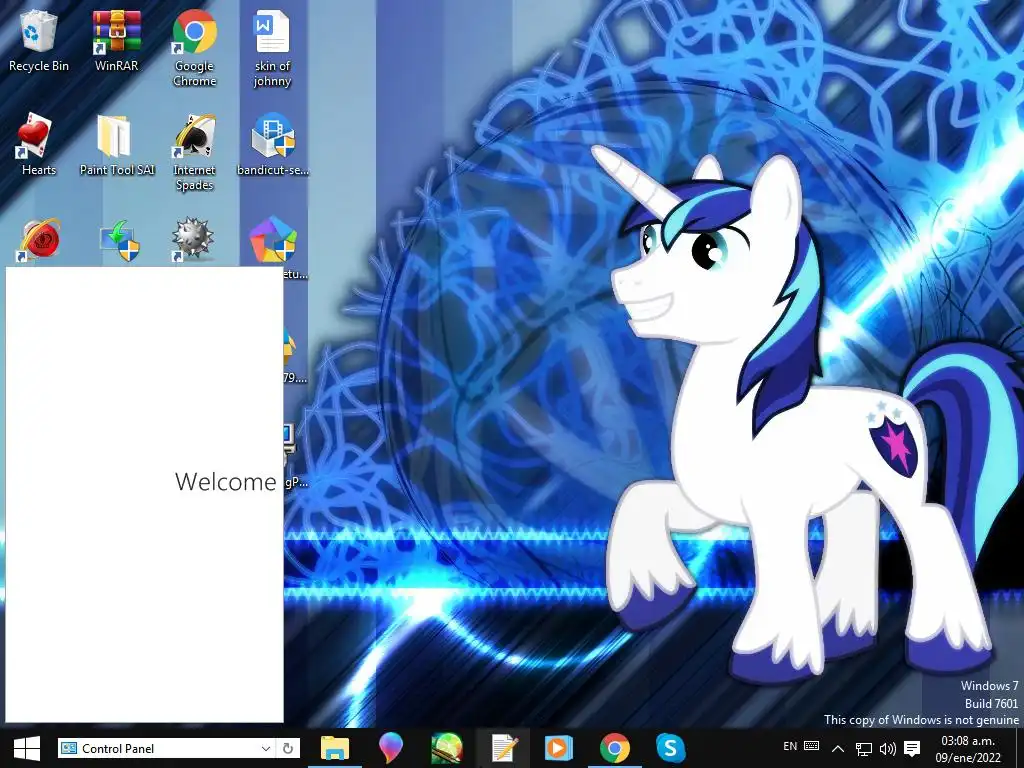The height and width of the screenshot is (768, 1024).
Task: Launch WinRAR from the desktop
Action: [x=116, y=40]
